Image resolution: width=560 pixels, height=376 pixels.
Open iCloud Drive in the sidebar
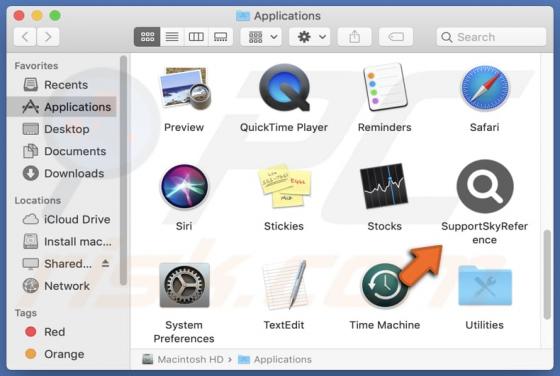[x=61, y=219]
